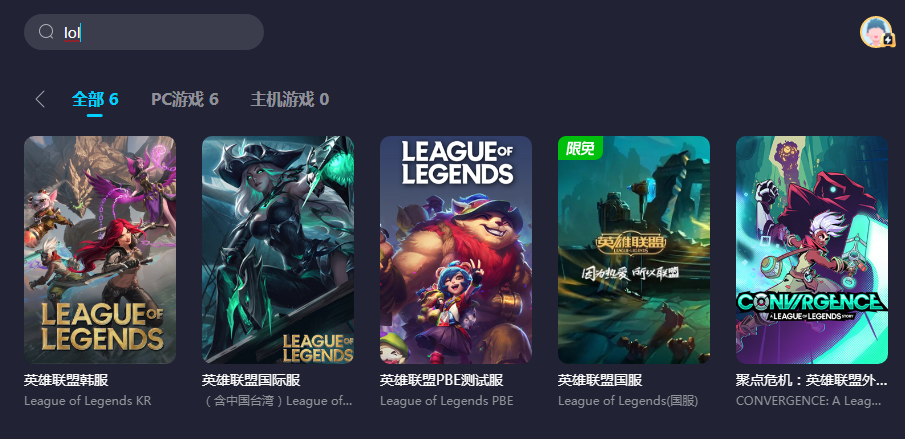Screen dimensions: 905x439
Task: Open the 英雄联盟PBE测试服 Teemo cover art
Action: (x=456, y=250)
